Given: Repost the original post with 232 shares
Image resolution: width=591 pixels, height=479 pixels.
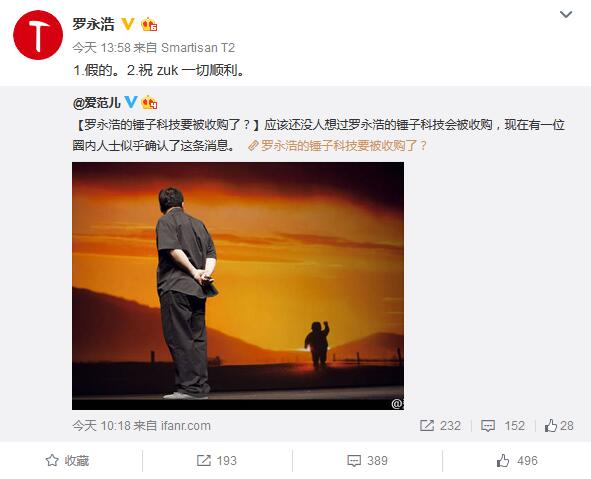Looking at the screenshot, I should click(440, 426).
